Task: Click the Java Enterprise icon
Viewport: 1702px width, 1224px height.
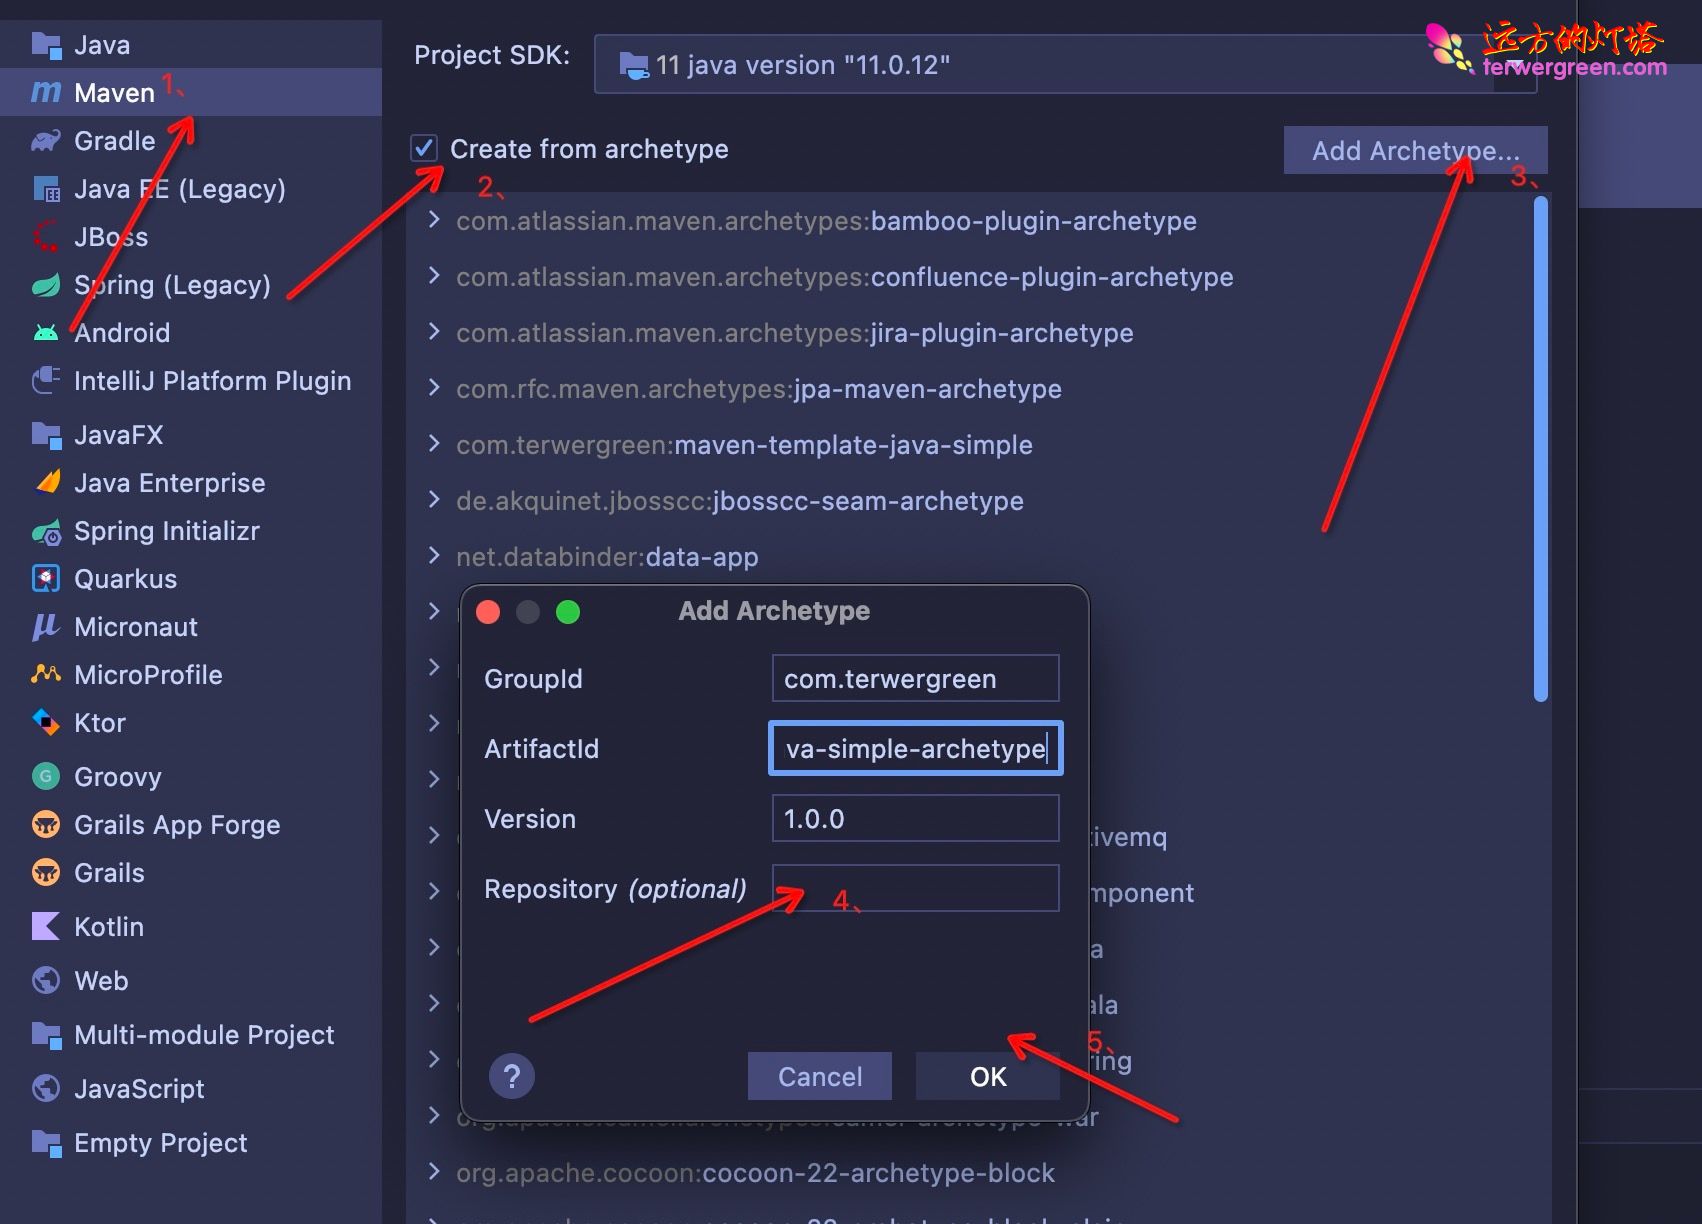Action: 48,482
